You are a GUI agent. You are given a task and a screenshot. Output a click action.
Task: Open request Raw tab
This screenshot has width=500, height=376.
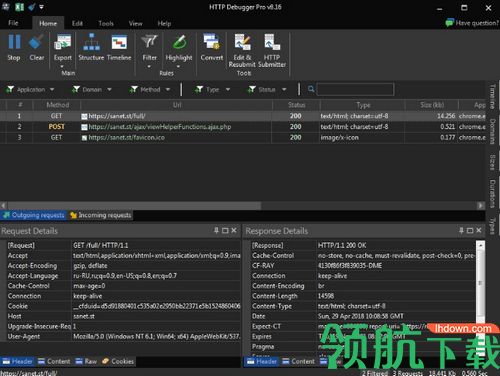(x=86, y=361)
